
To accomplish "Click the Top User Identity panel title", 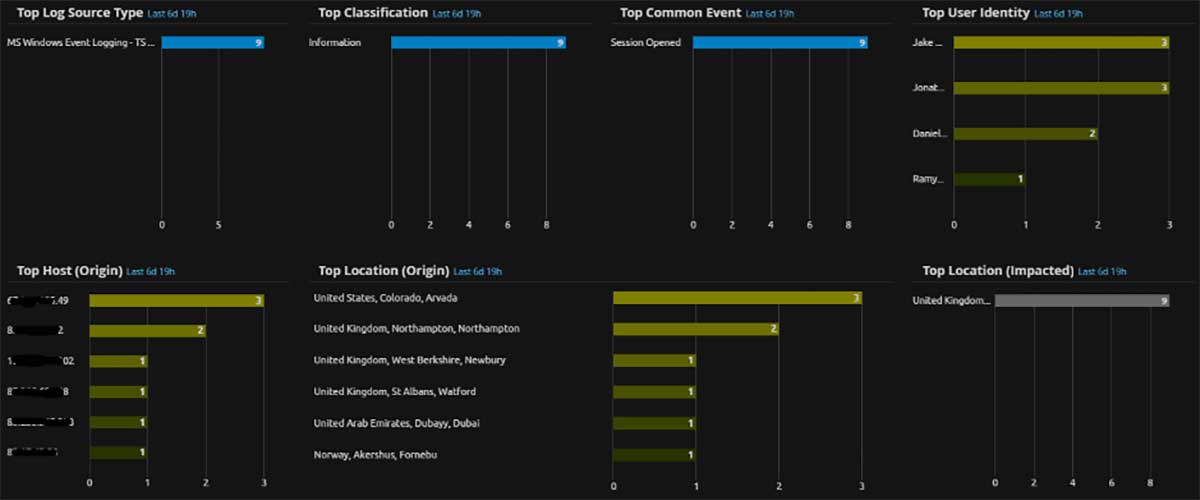I will point(975,14).
